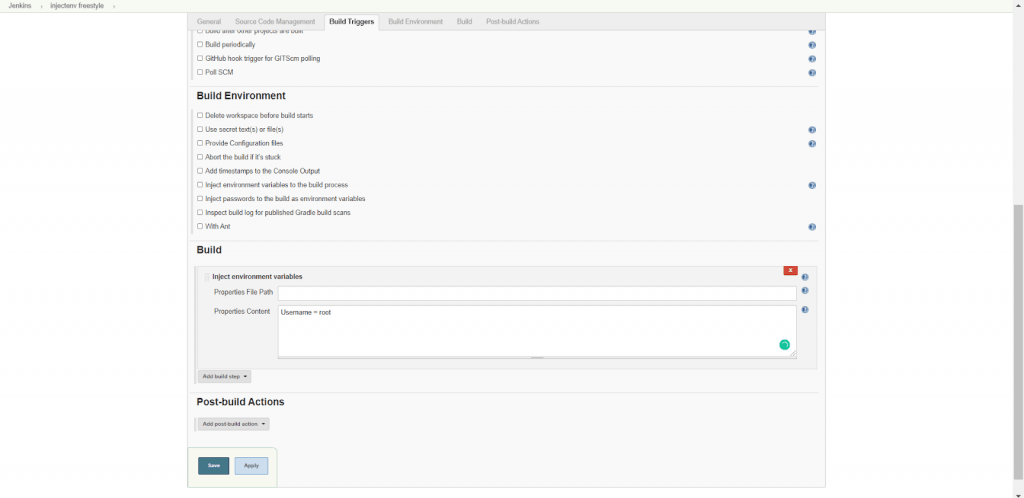Apply the configuration changes

pyautogui.click(x=251, y=466)
